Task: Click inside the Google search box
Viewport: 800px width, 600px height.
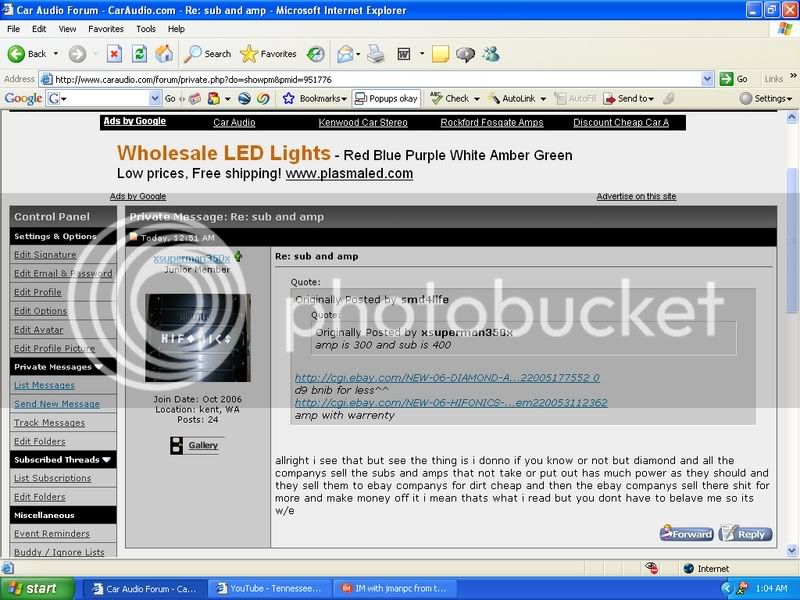Action: [x=105, y=98]
